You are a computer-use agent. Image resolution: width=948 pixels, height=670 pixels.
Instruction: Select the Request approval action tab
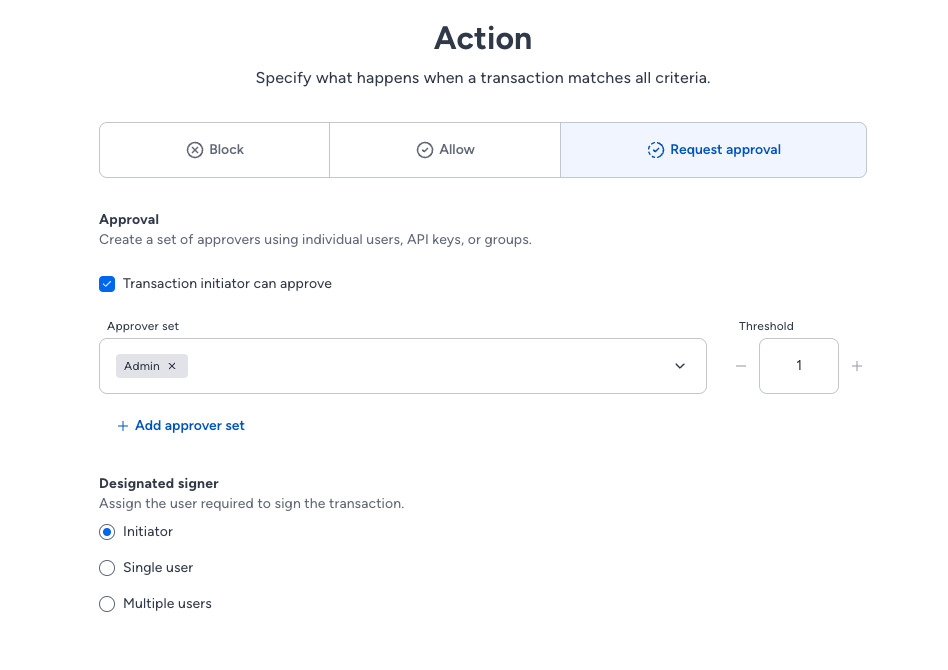click(713, 150)
